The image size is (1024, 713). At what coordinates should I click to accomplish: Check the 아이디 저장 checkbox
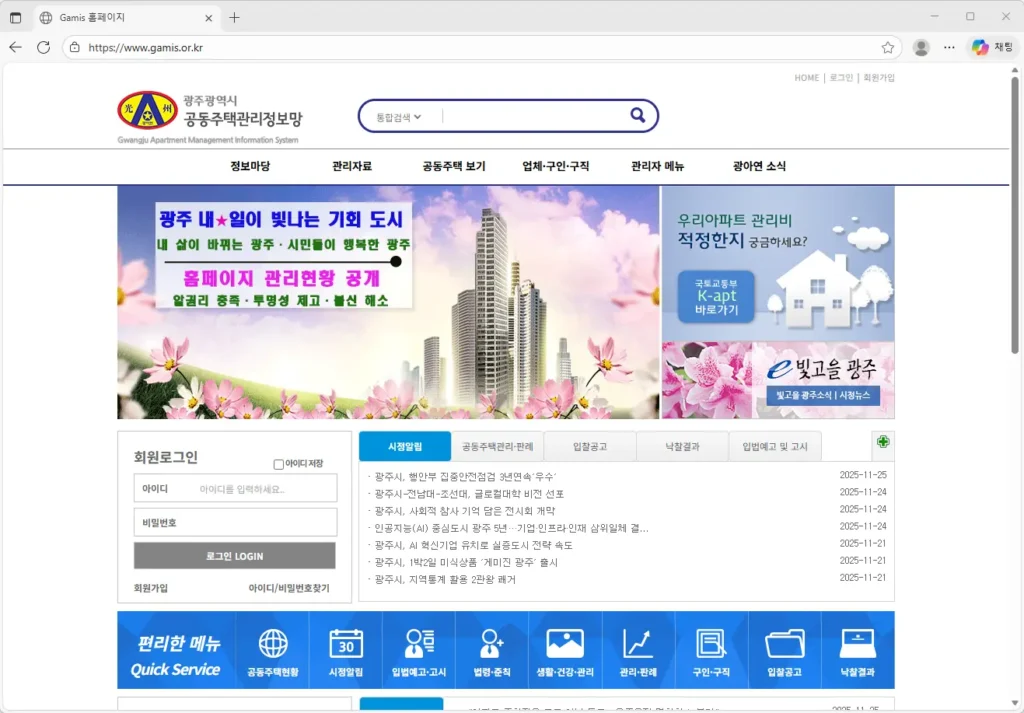coord(279,464)
